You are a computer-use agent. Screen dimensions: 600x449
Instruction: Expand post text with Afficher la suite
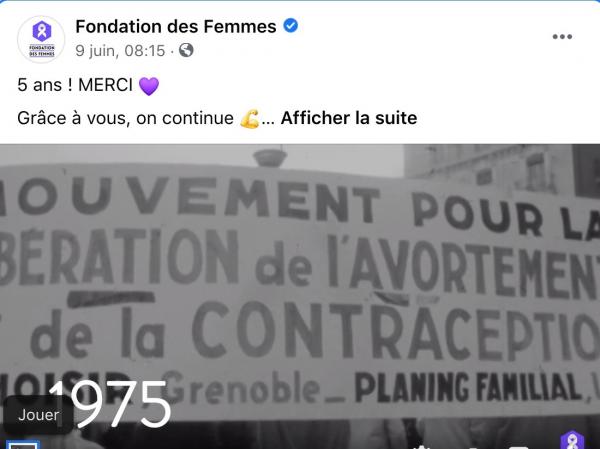[x=349, y=118]
